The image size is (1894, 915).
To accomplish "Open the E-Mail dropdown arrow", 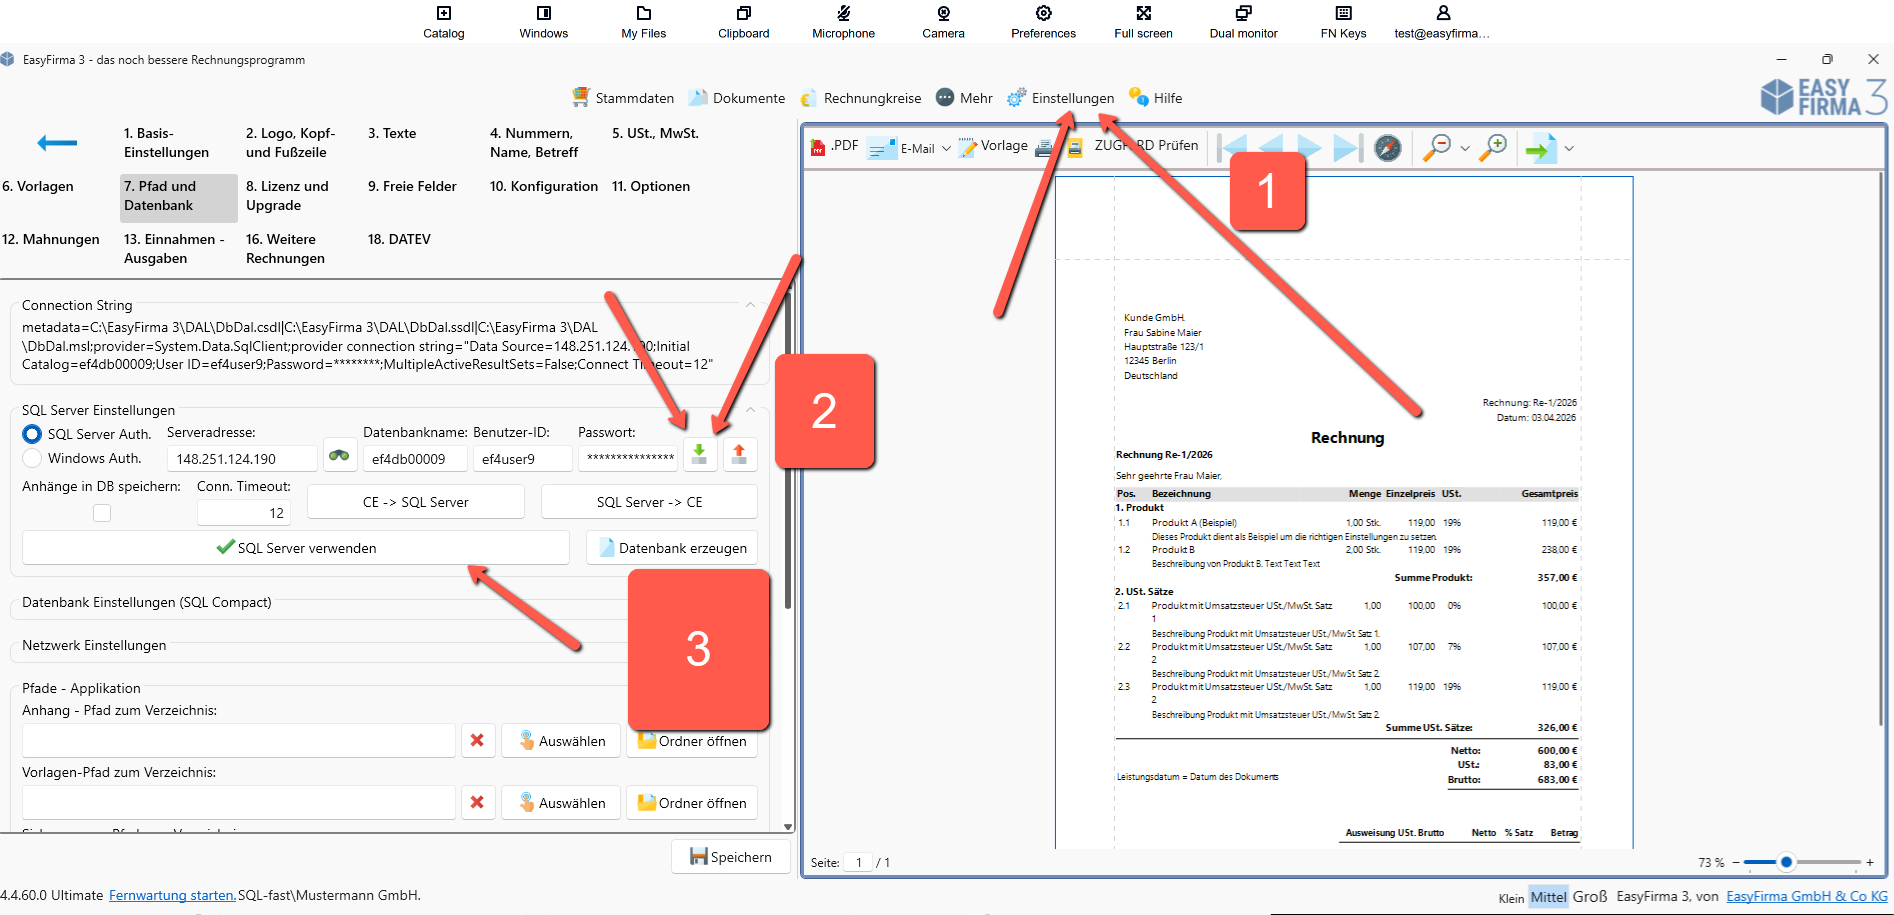I will coord(946,149).
